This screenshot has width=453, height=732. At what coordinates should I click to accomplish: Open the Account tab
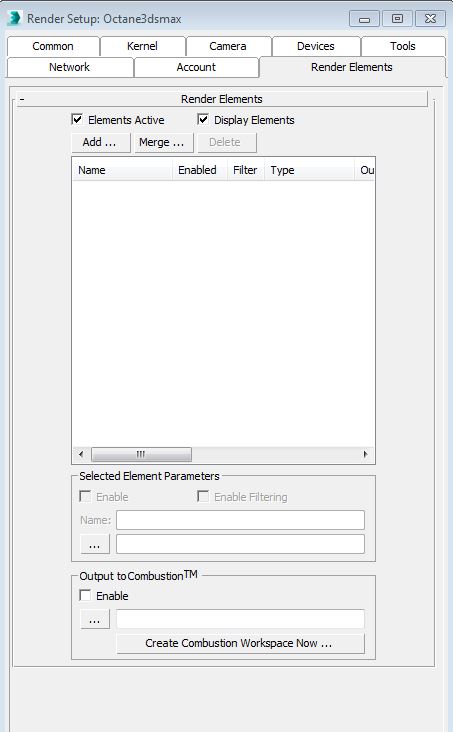point(196,67)
